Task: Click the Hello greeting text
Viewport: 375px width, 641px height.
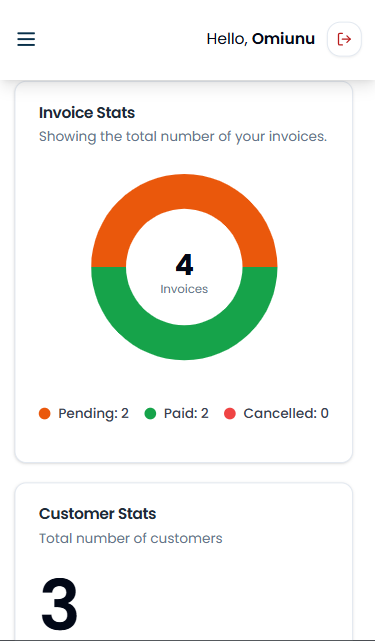Action: tap(227, 39)
